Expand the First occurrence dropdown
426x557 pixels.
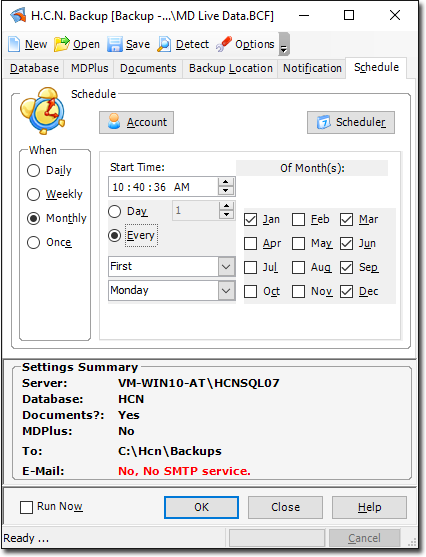click(x=226, y=266)
